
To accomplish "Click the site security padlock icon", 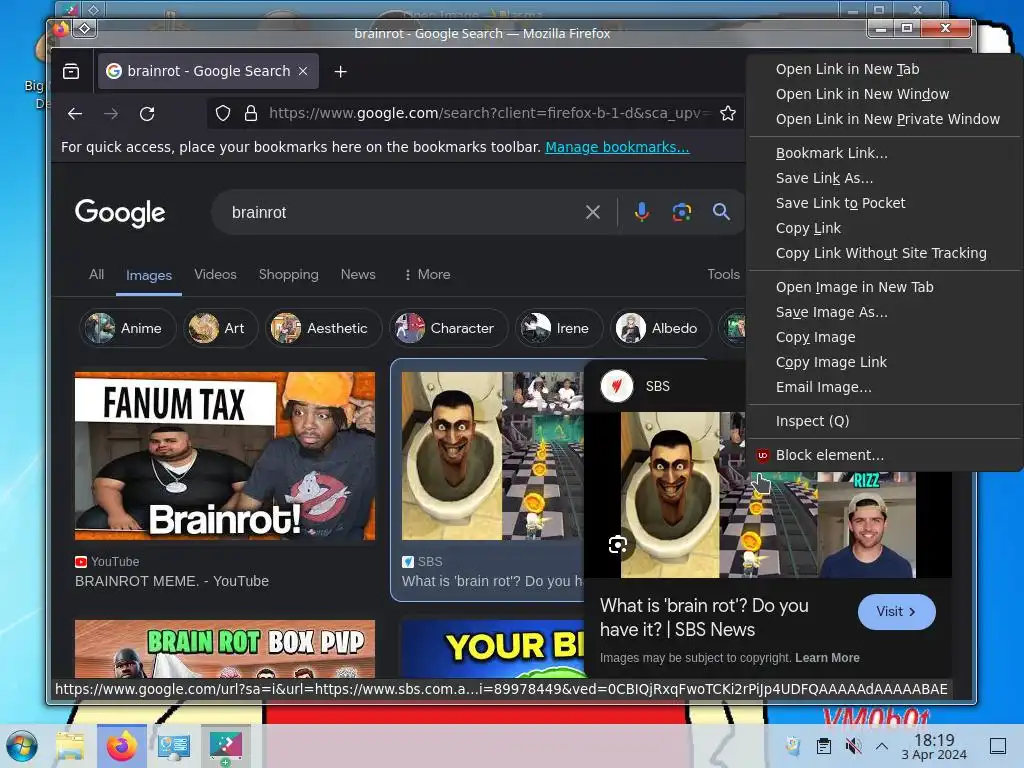I will (250, 114).
